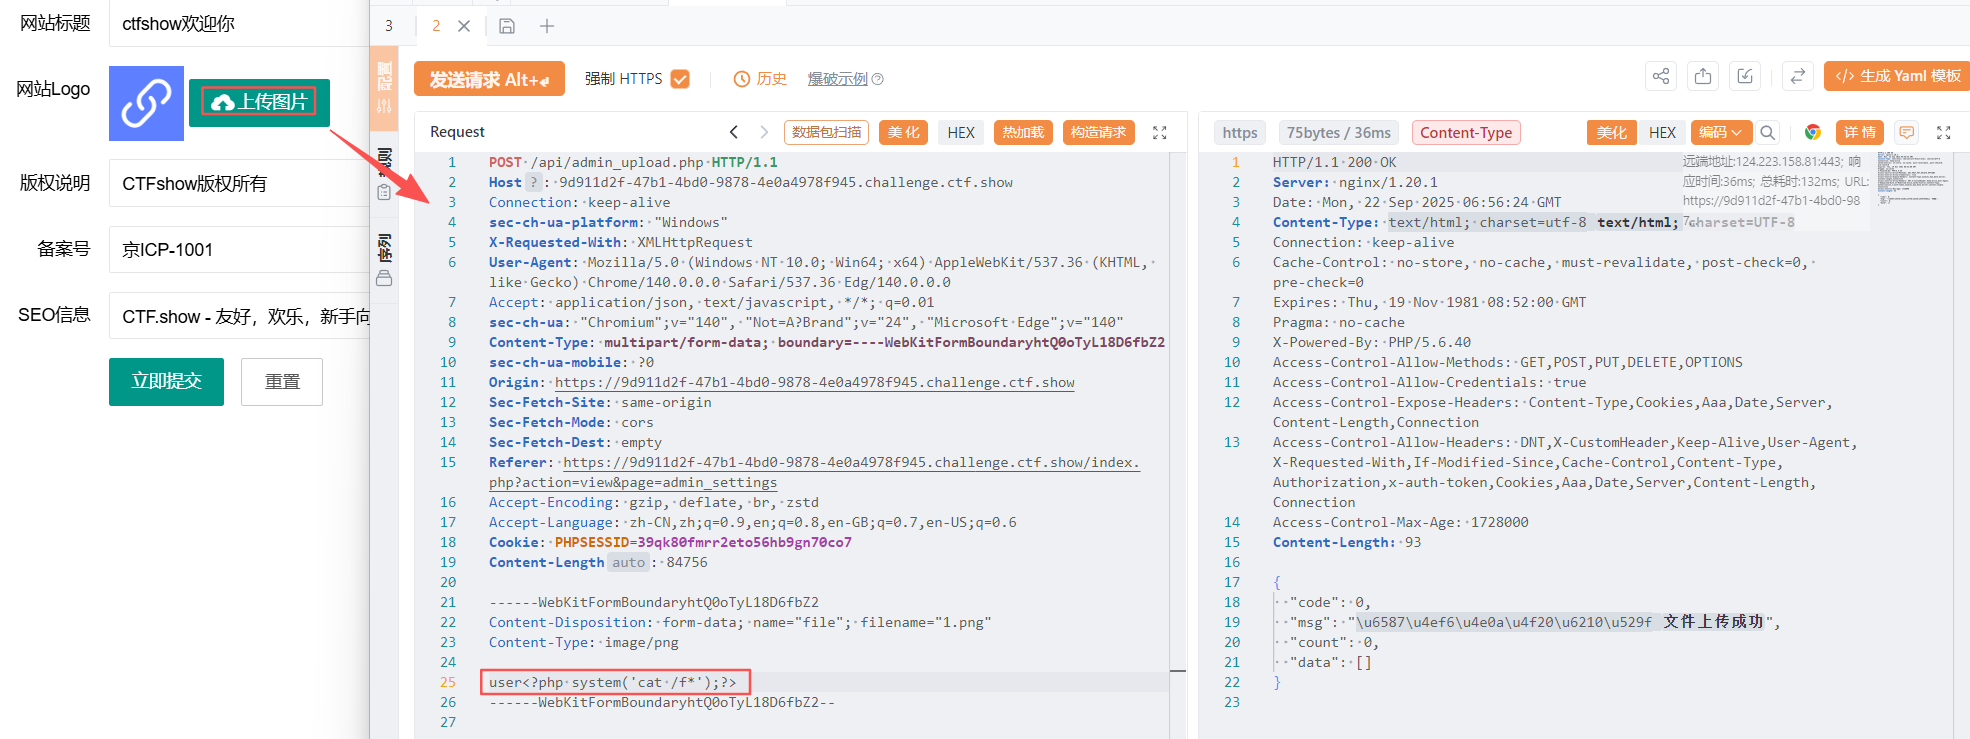
Task: Open the 编码 encoding dropdown
Action: 1719,132
